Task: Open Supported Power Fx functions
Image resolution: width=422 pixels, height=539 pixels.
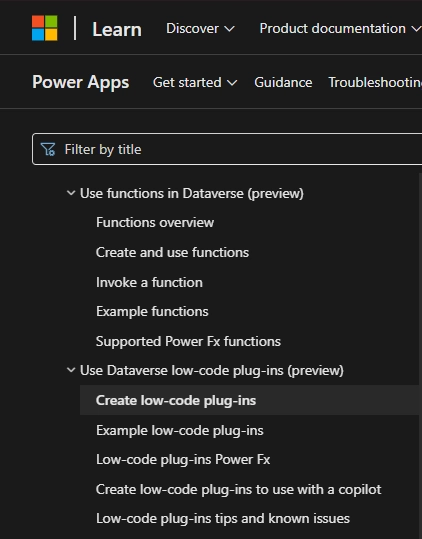Action: pos(188,341)
